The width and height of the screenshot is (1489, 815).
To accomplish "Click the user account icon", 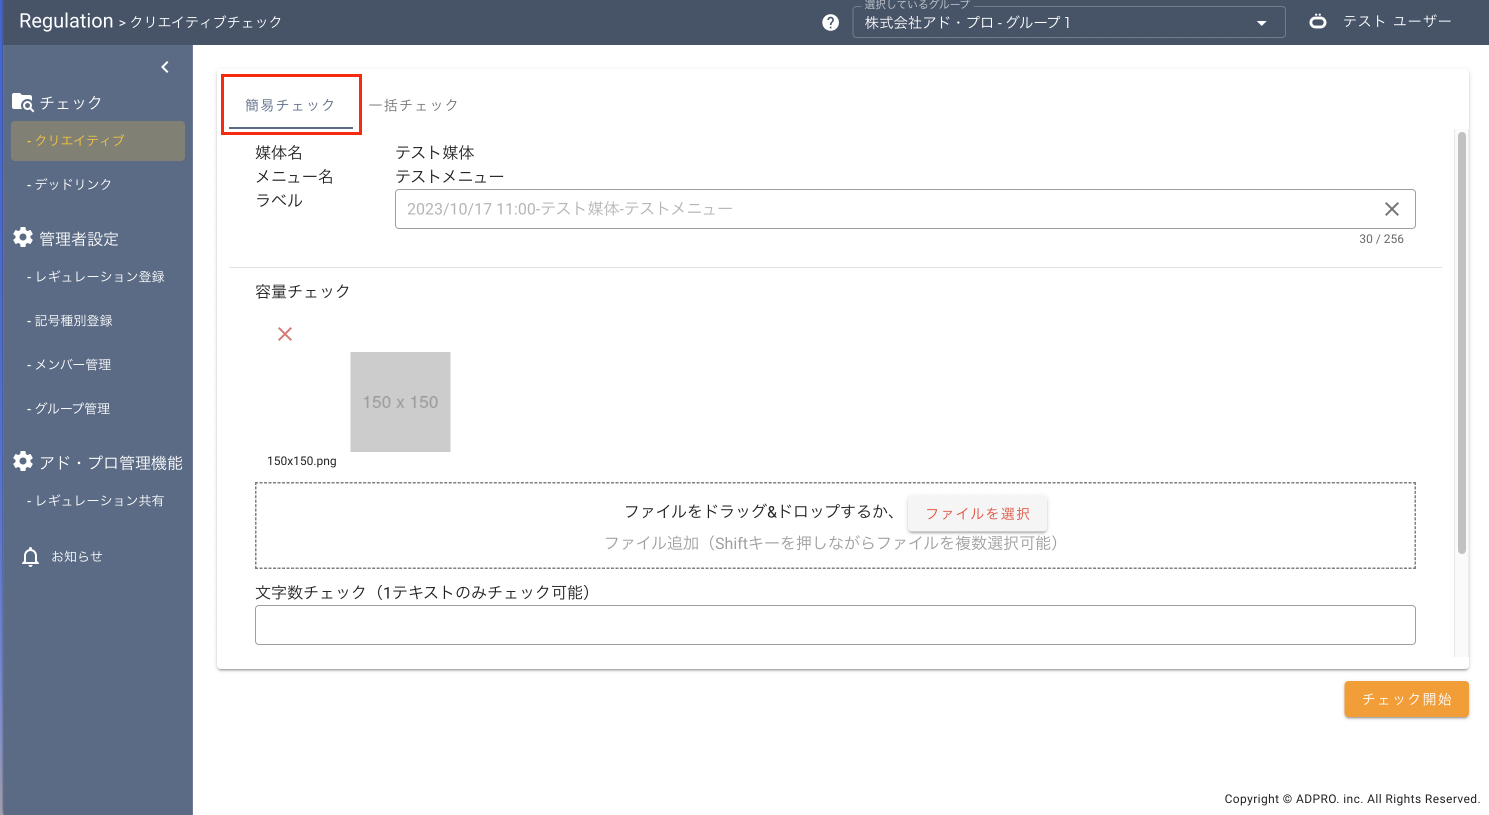I will [x=1318, y=21].
